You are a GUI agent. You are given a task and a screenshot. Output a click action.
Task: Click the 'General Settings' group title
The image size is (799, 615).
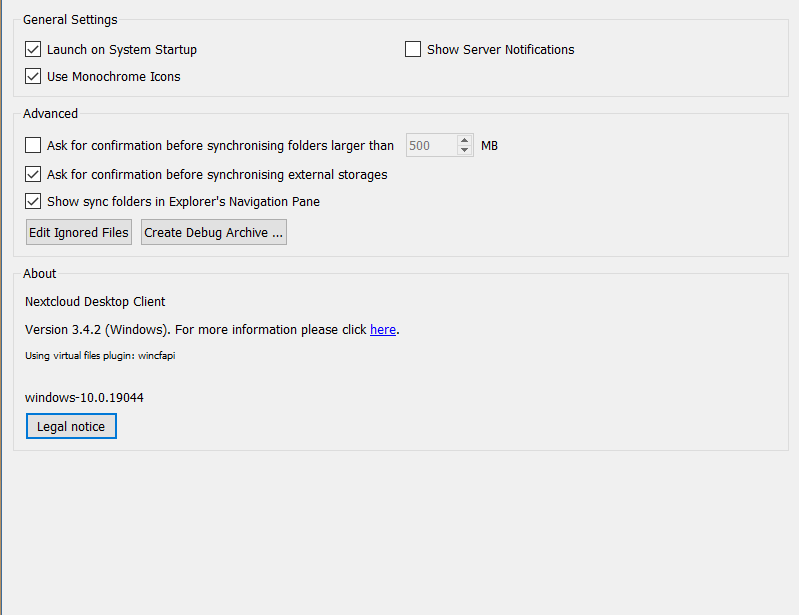pyautogui.click(x=70, y=19)
